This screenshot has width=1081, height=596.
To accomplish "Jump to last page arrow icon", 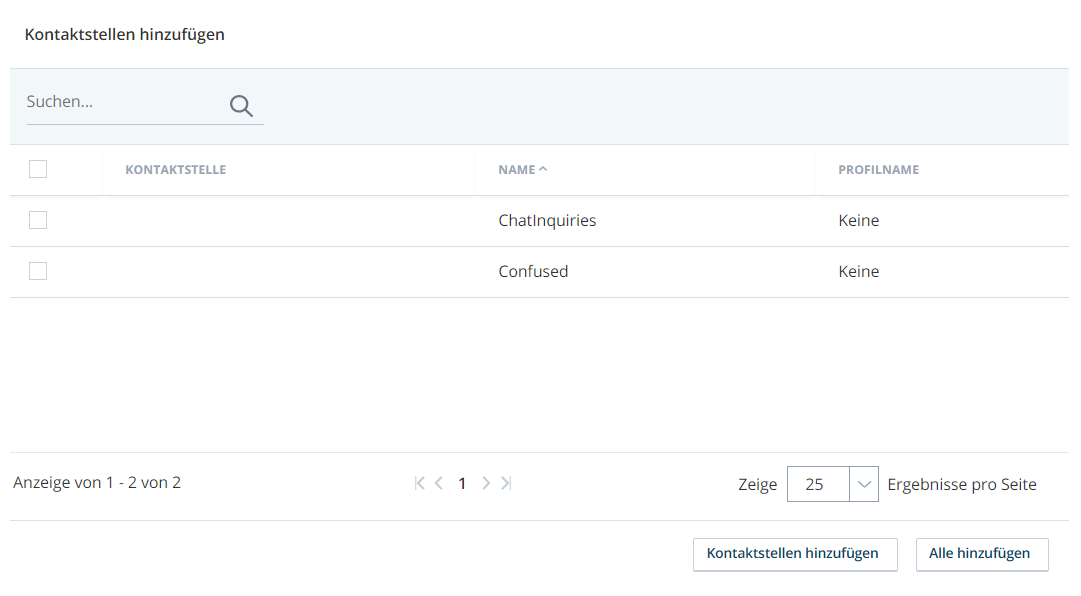I will (x=506, y=483).
